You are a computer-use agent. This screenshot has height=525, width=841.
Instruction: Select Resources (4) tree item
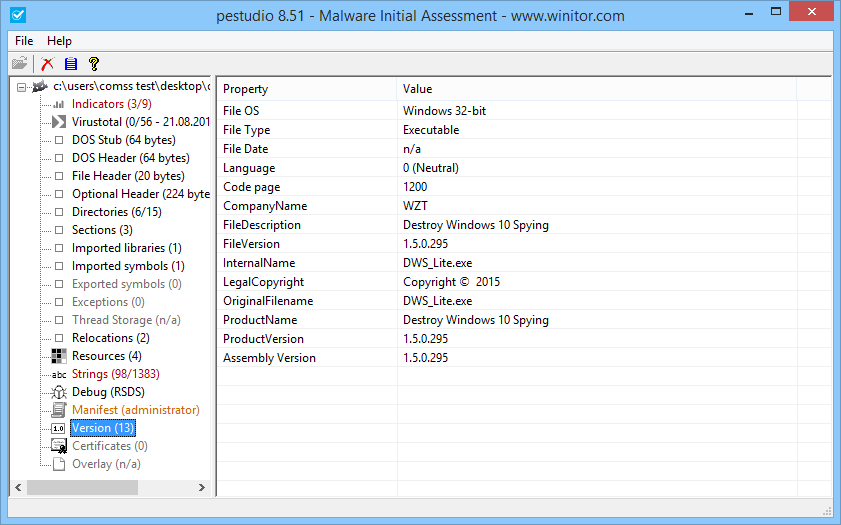[107, 356]
